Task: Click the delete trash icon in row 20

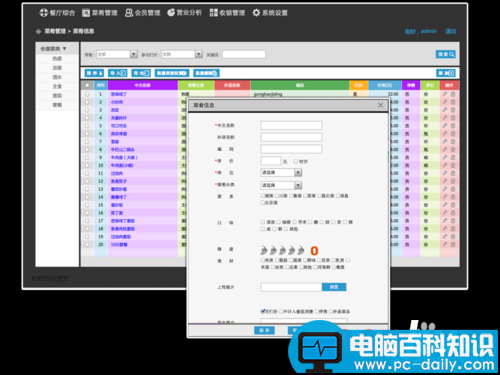Action: pos(453,244)
